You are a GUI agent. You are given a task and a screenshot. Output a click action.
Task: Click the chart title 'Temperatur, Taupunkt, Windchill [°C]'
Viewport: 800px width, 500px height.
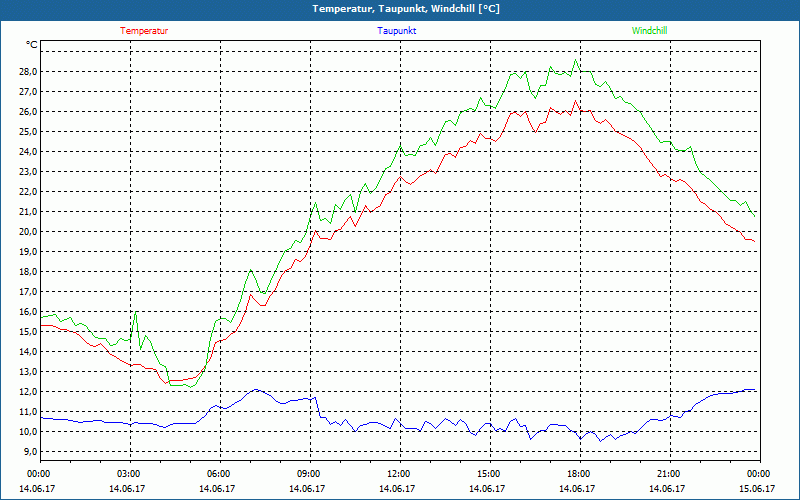pyautogui.click(x=406, y=9)
